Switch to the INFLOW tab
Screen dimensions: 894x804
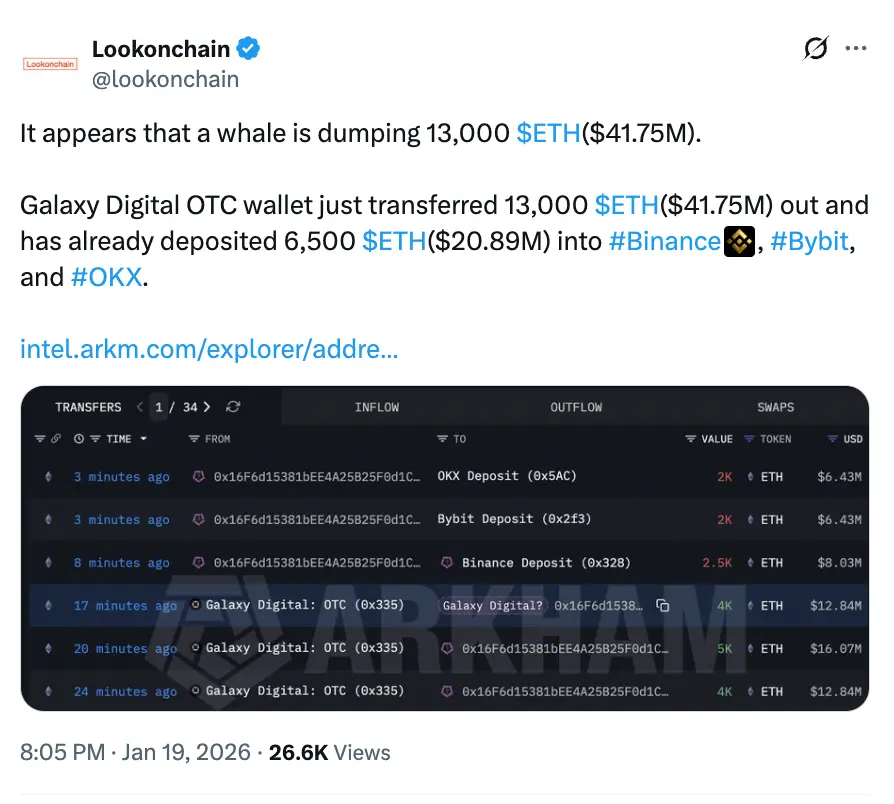point(377,407)
